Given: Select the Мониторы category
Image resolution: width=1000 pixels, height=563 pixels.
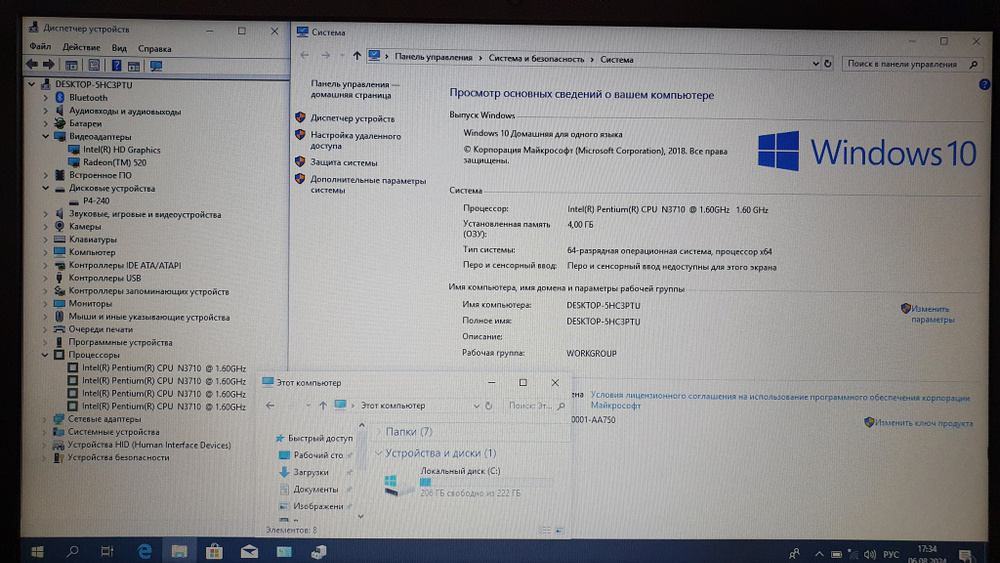Looking at the screenshot, I should tap(90, 303).
